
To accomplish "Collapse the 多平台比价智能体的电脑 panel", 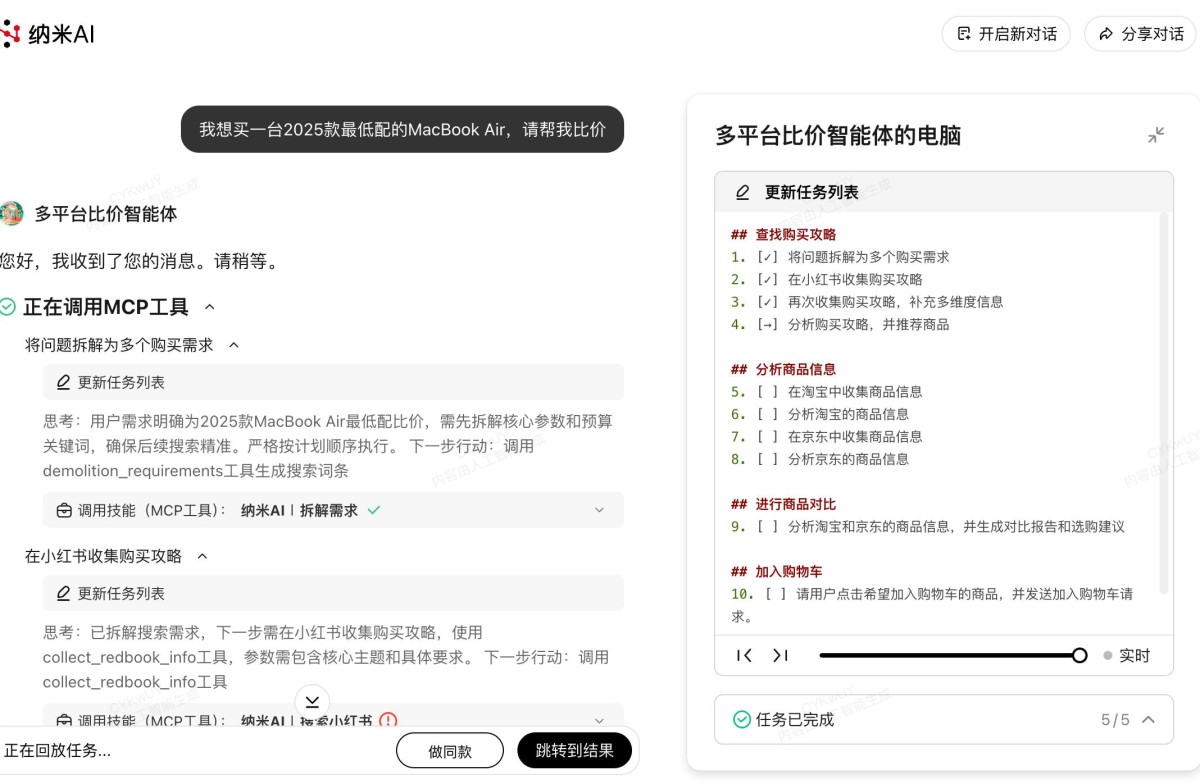I will click(x=1156, y=135).
